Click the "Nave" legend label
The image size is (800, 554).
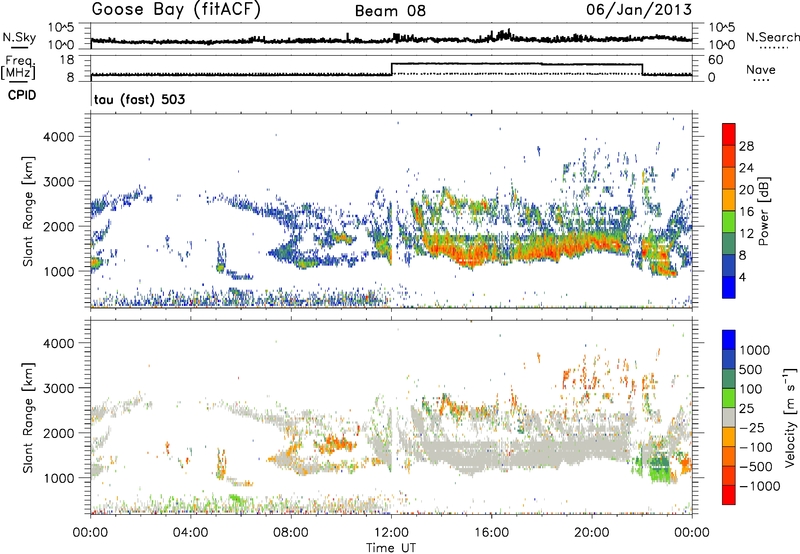pyautogui.click(x=761, y=70)
